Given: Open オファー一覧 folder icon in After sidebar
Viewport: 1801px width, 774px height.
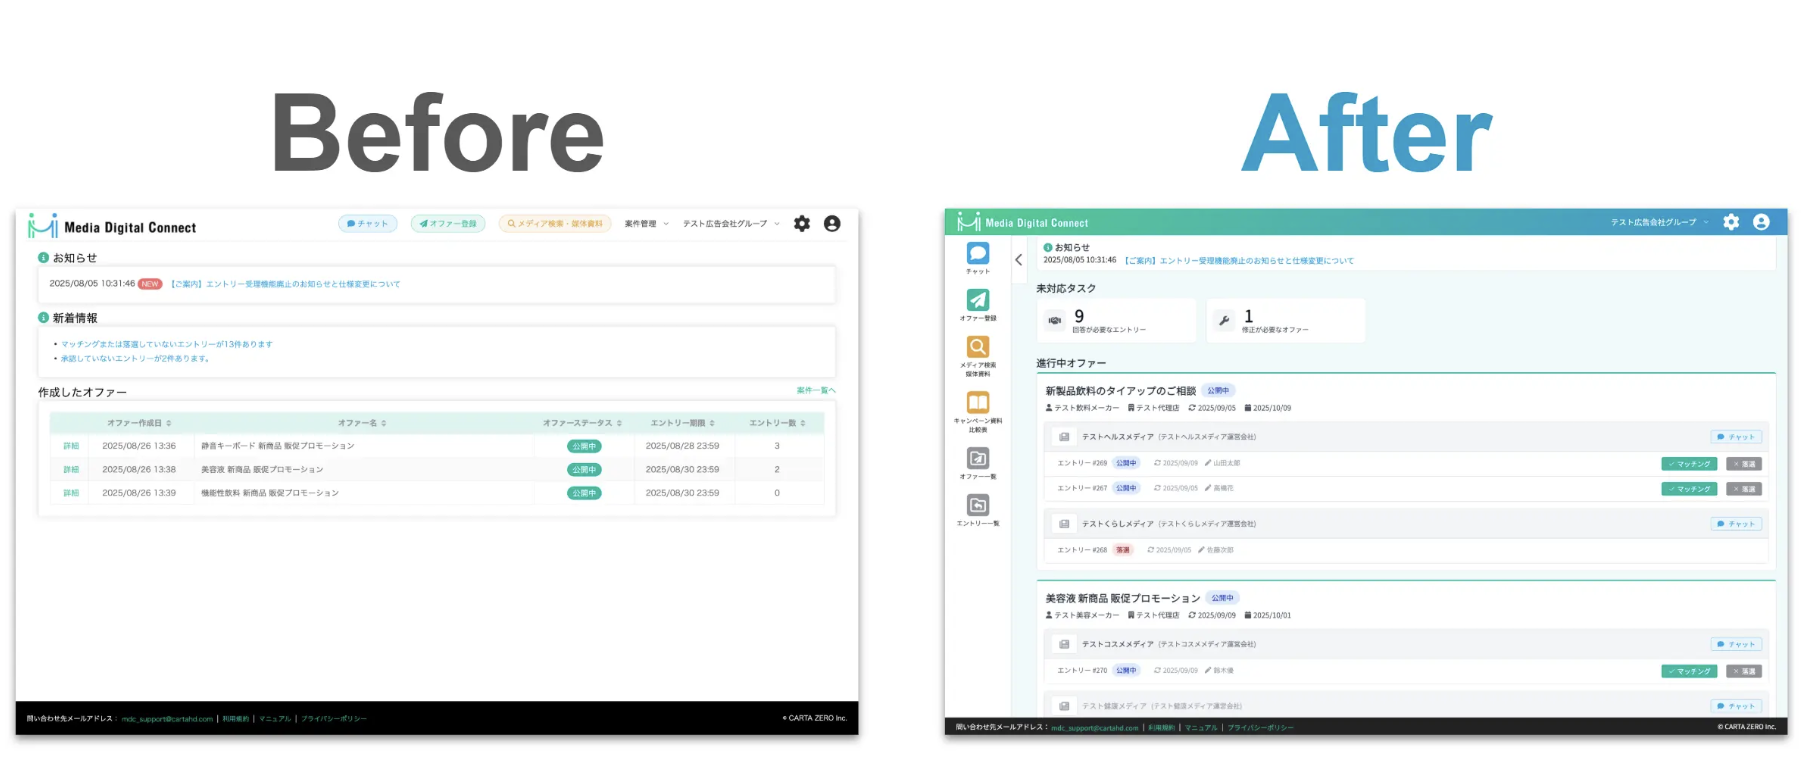Looking at the screenshot, I should (977, 458).
